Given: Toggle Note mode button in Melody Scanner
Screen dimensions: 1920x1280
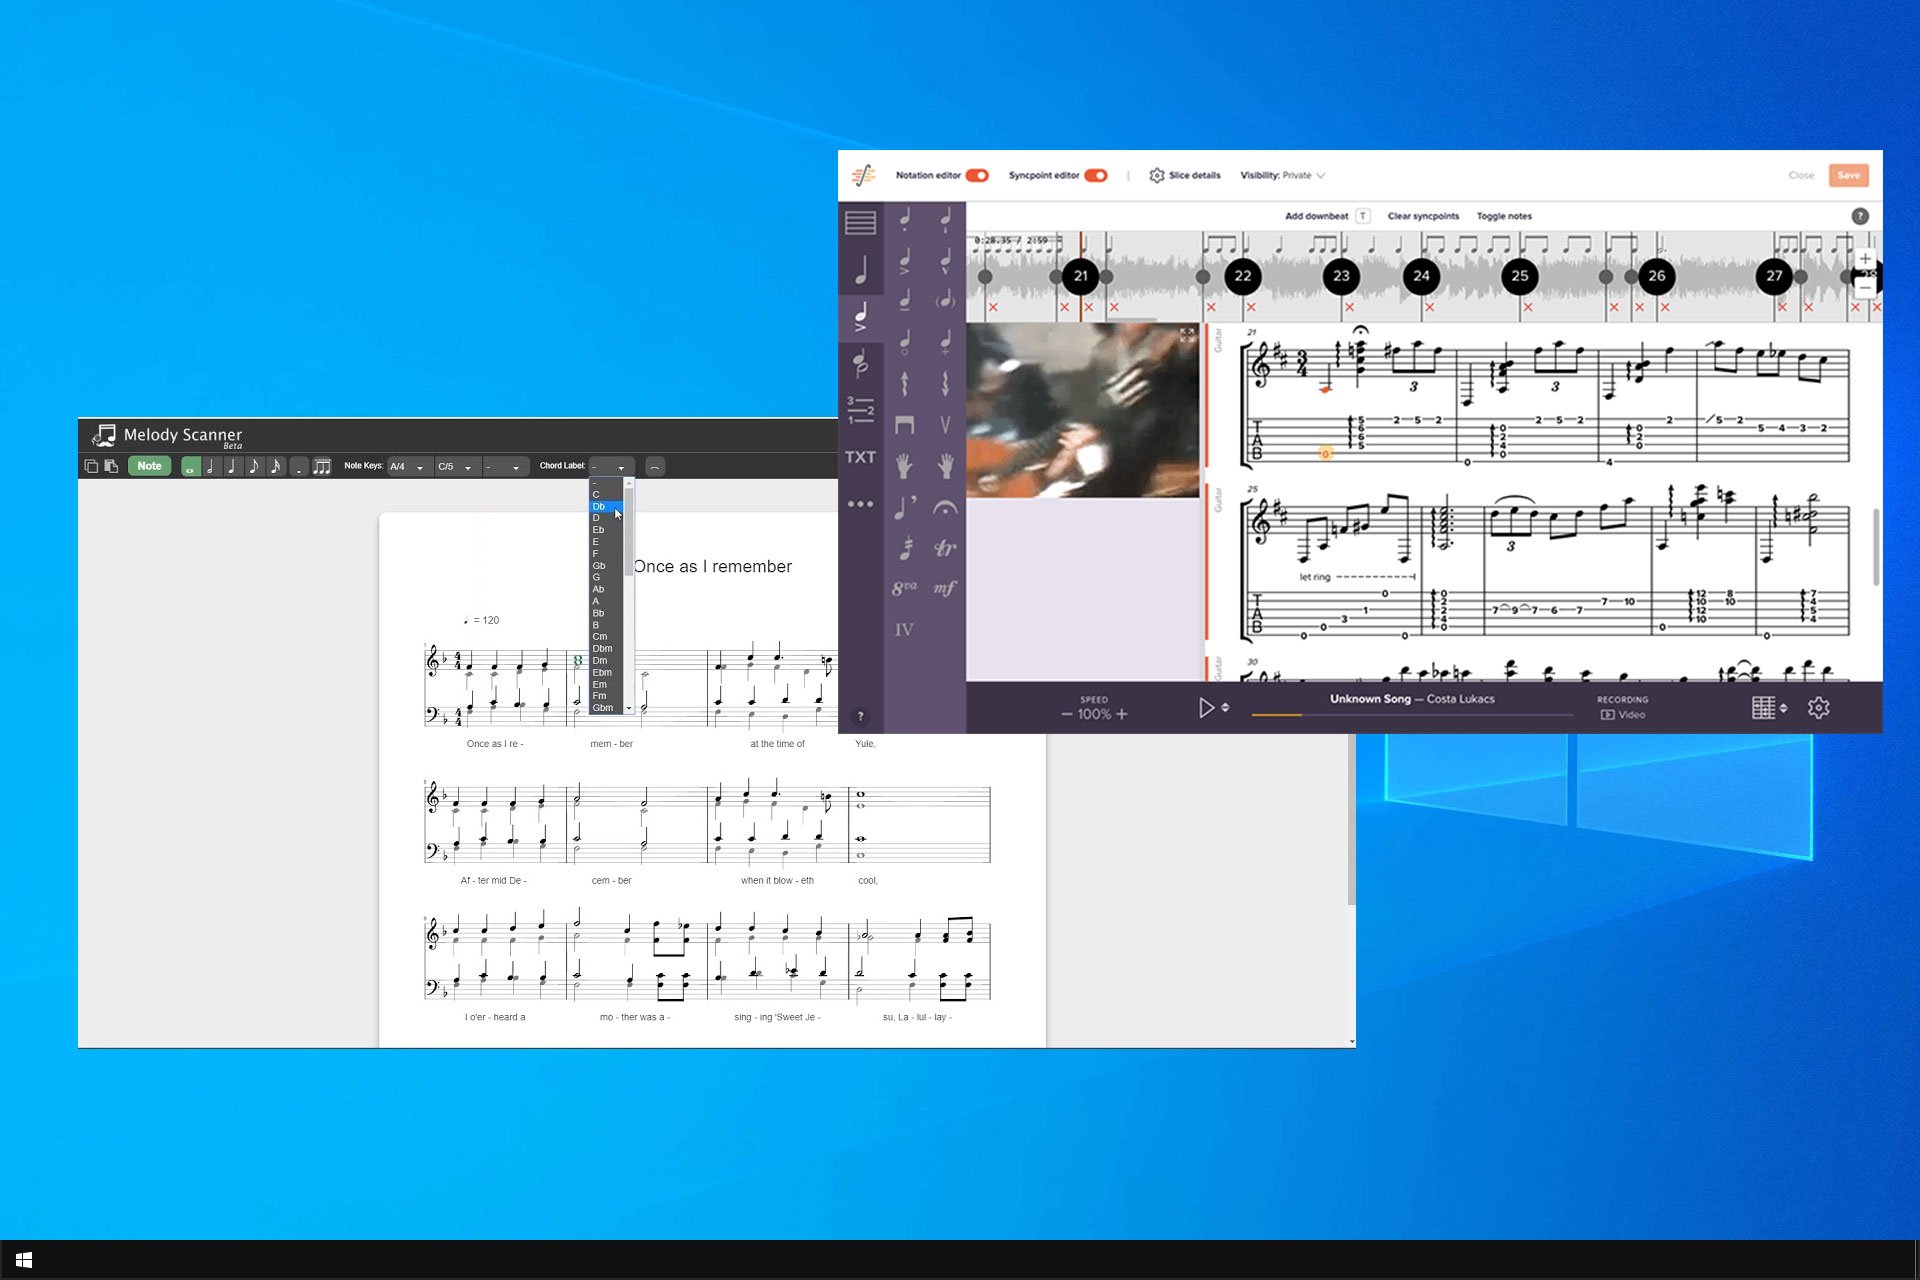Looking at the screenshot, I should (x=149, y=466).
